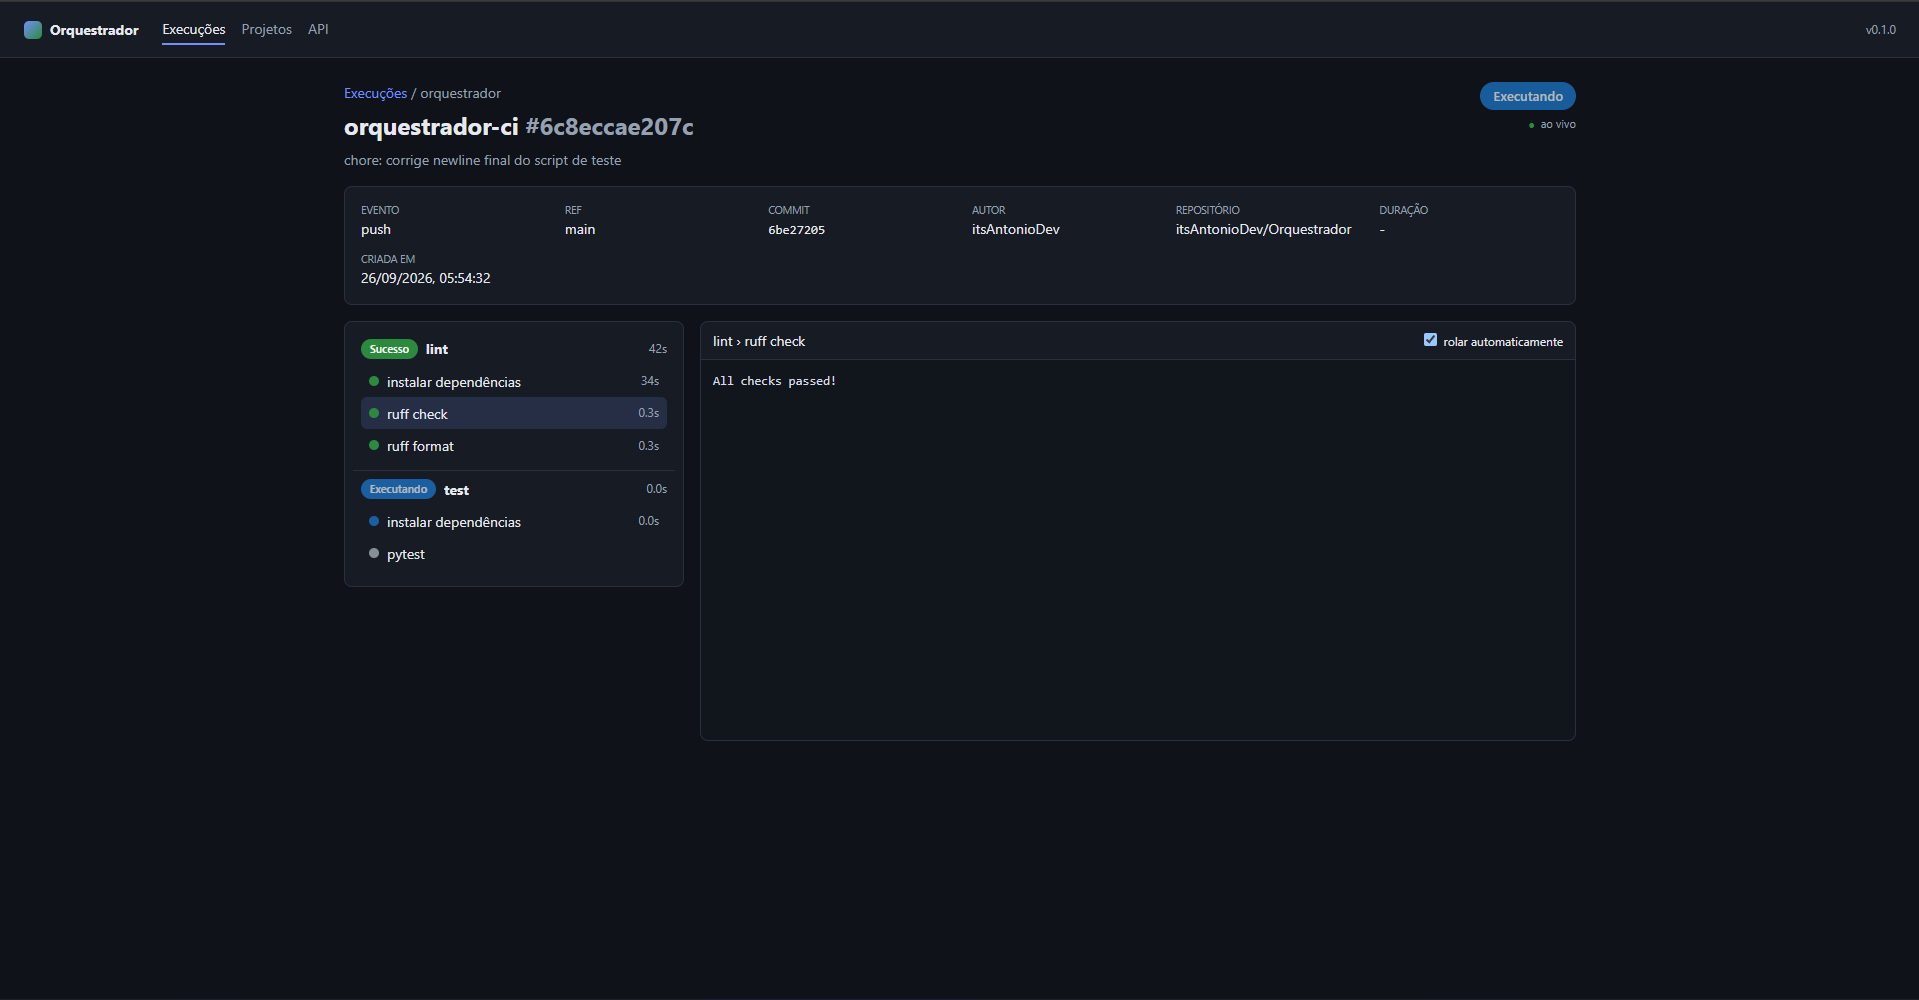Viewport: 1919px width, 1000px height.
Task: Follow the Execuções breadcrumb link
Action: [x=375, y=93]
